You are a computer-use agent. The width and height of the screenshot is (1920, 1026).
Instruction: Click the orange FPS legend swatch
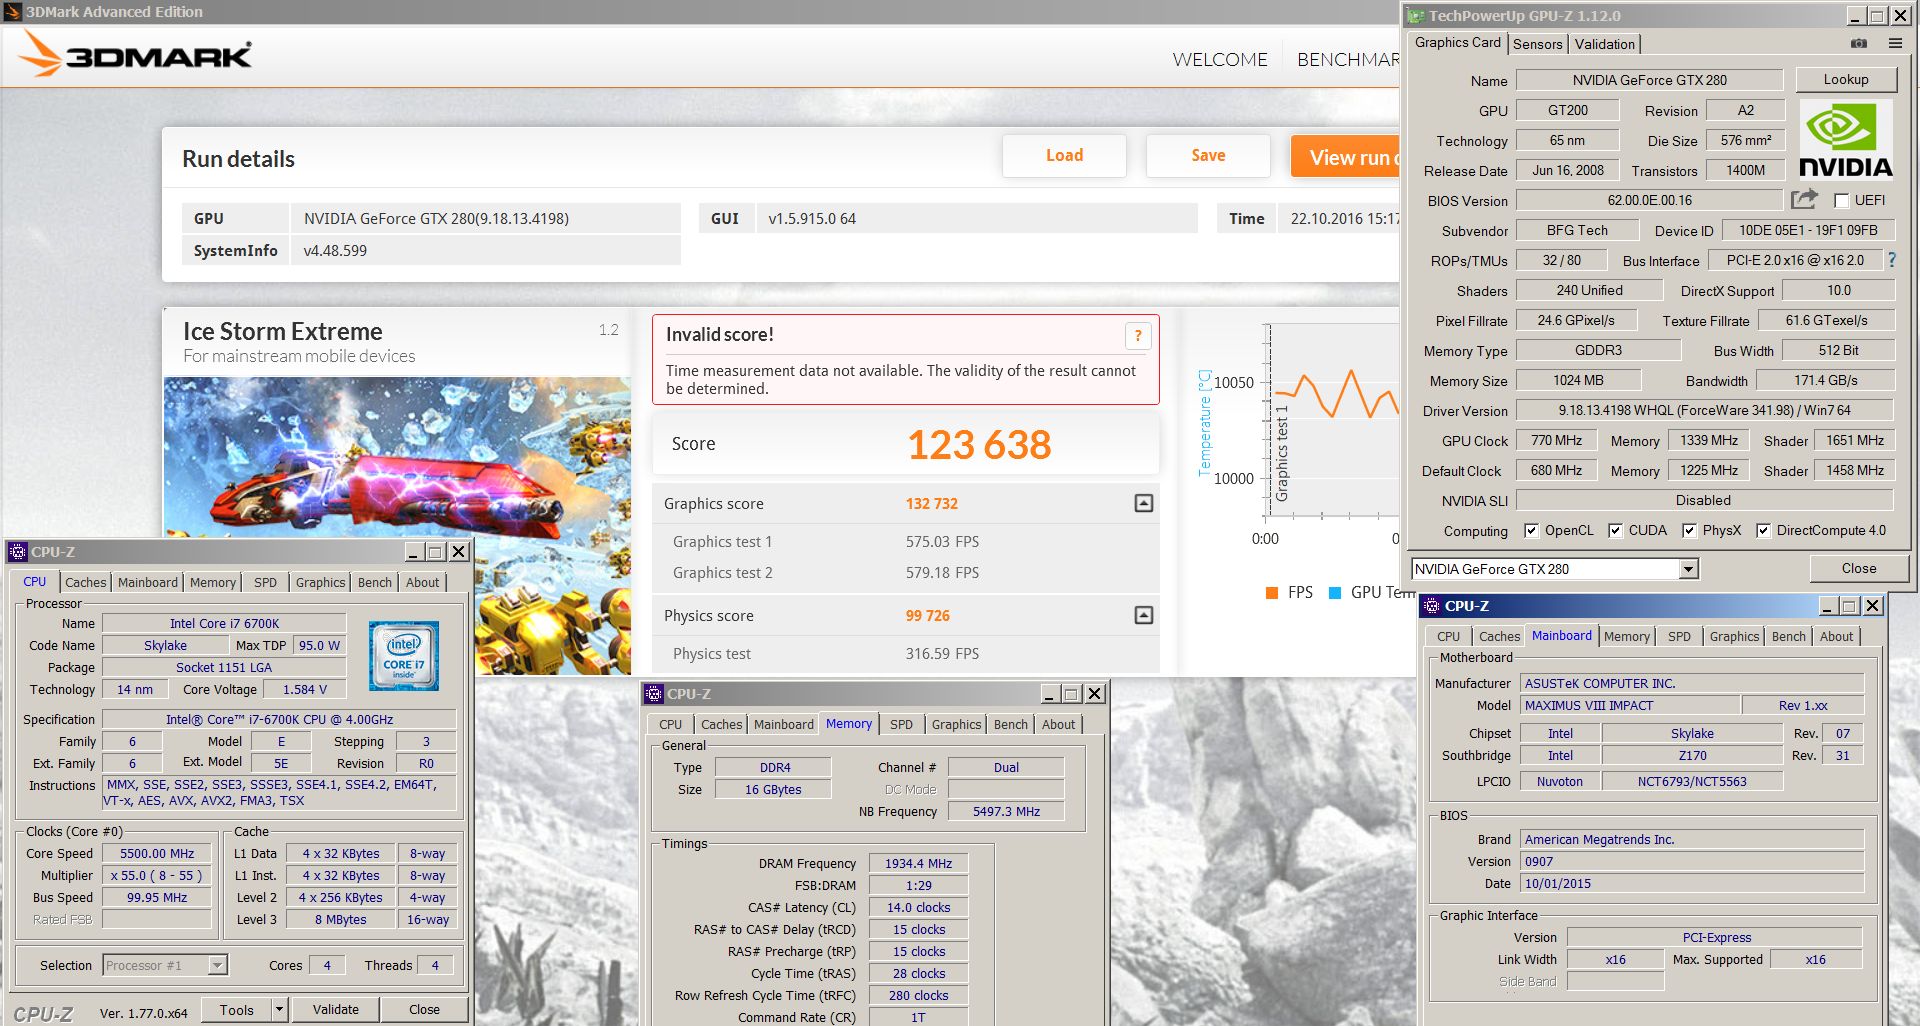[x=1272, y=593]
